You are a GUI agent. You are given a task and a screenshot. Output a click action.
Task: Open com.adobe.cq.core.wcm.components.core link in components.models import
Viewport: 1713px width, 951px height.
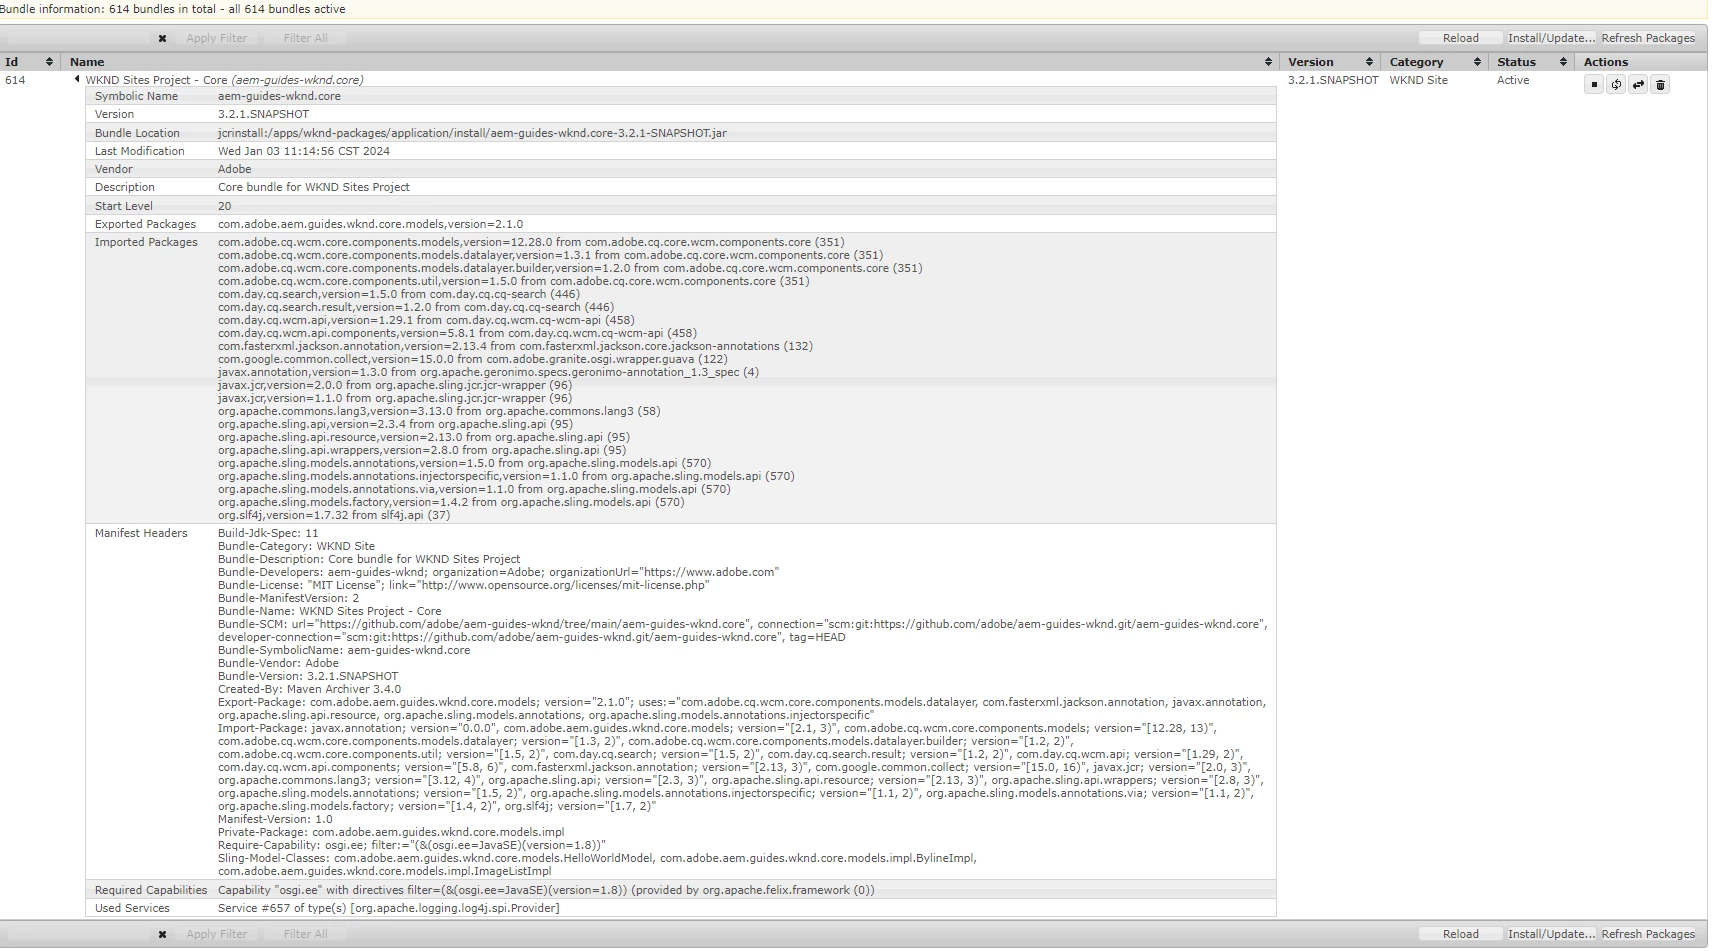714,242
